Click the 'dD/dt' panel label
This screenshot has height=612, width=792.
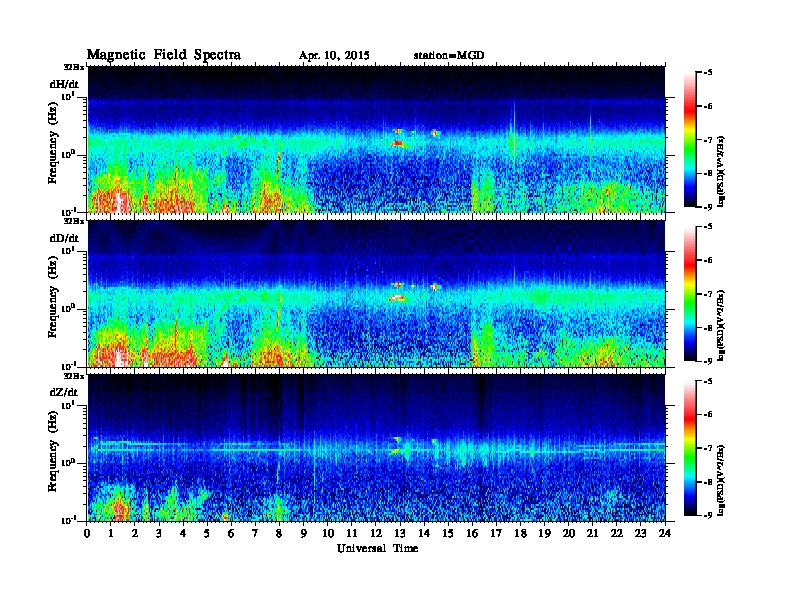pos(64,238)
